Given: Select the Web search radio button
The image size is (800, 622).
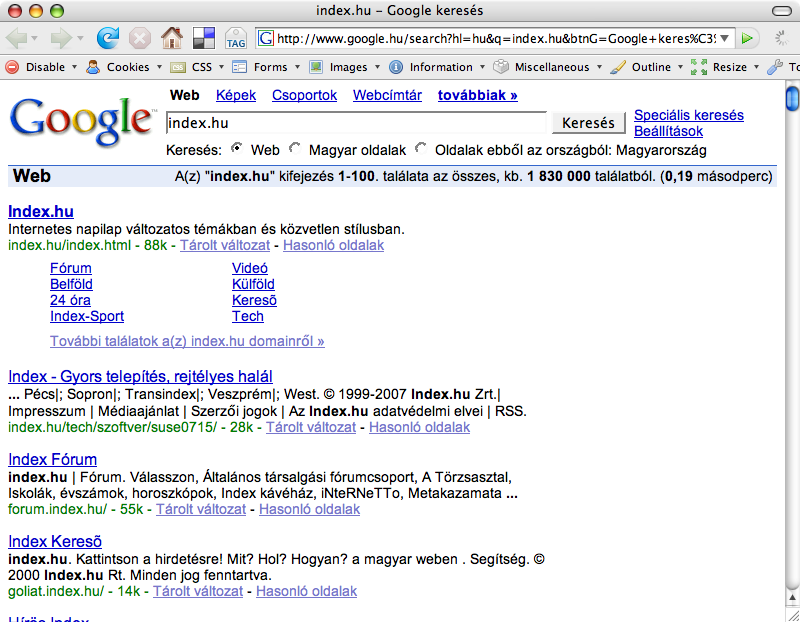Looking at the screenshot, I should tap(237, 149).
